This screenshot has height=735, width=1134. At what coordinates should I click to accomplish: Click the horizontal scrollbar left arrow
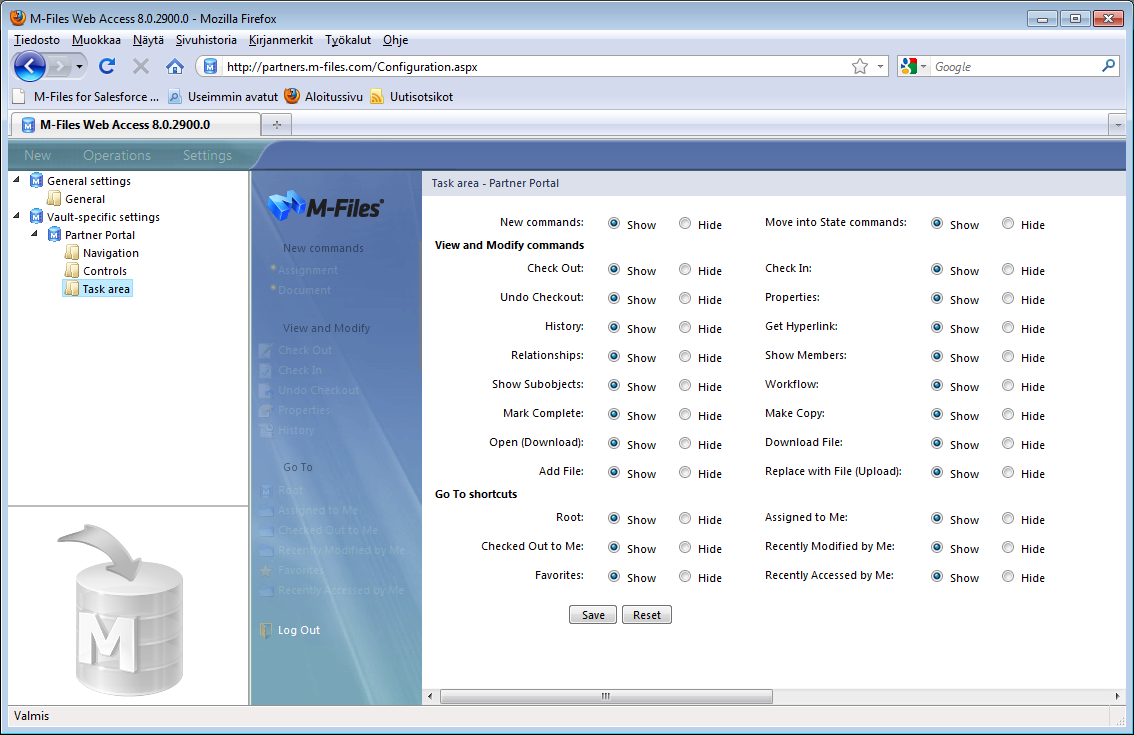[x=430, y=696]
